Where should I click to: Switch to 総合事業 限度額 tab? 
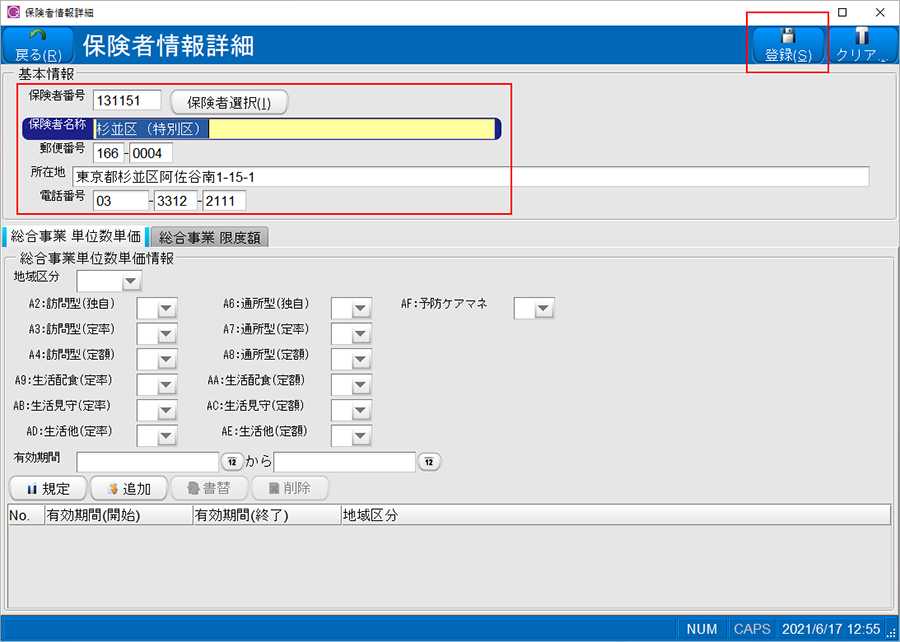[209, 237]
